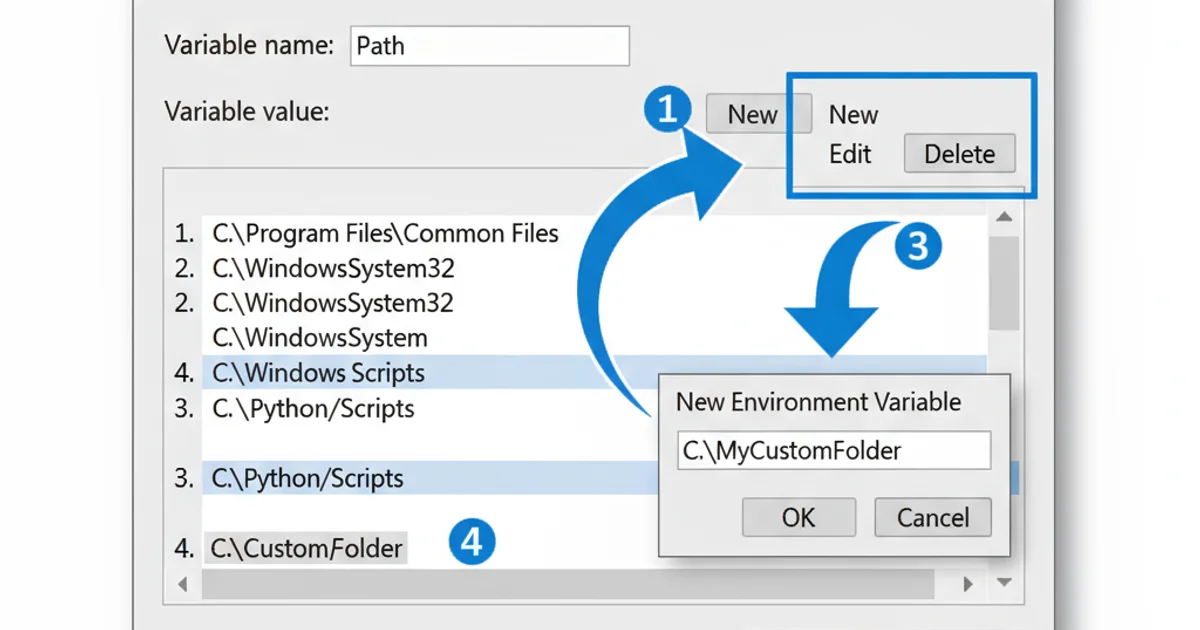Click the circled number 4 step badge
The height and width of the screenshot is (630, 1200).
pos(471,543)
